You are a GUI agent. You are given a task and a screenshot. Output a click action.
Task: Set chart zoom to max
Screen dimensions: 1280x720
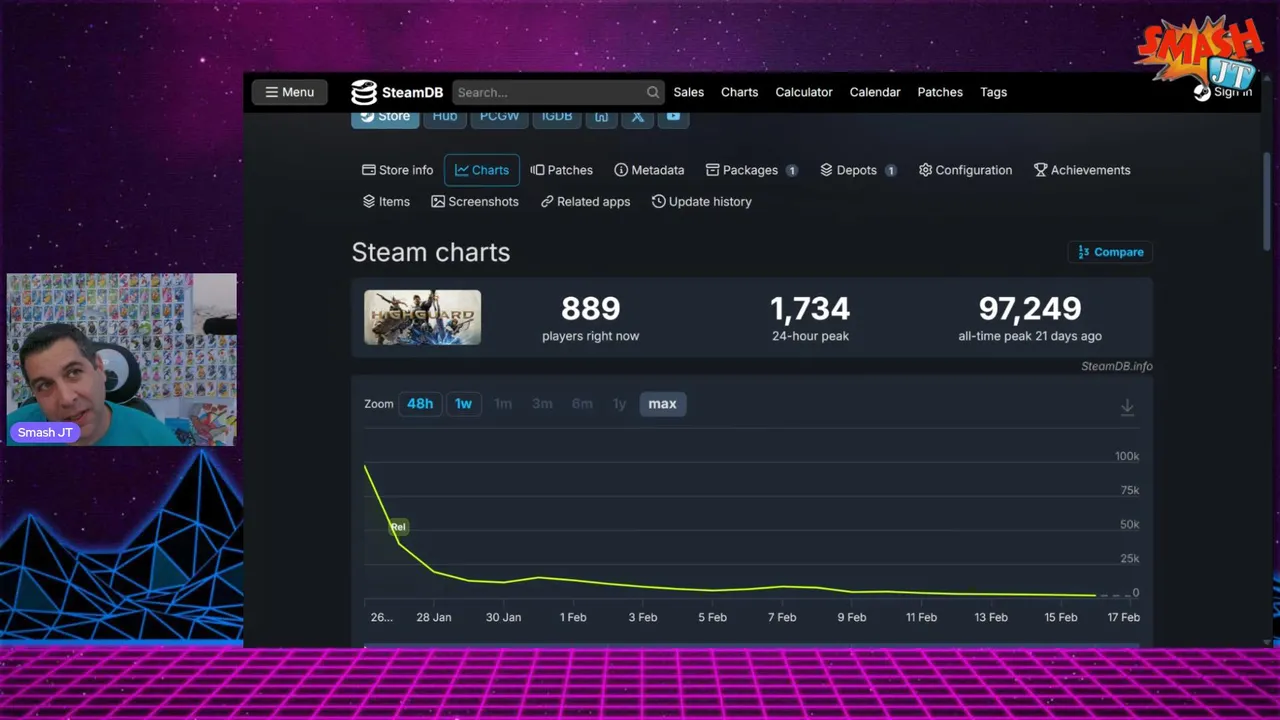click(662, 404)
